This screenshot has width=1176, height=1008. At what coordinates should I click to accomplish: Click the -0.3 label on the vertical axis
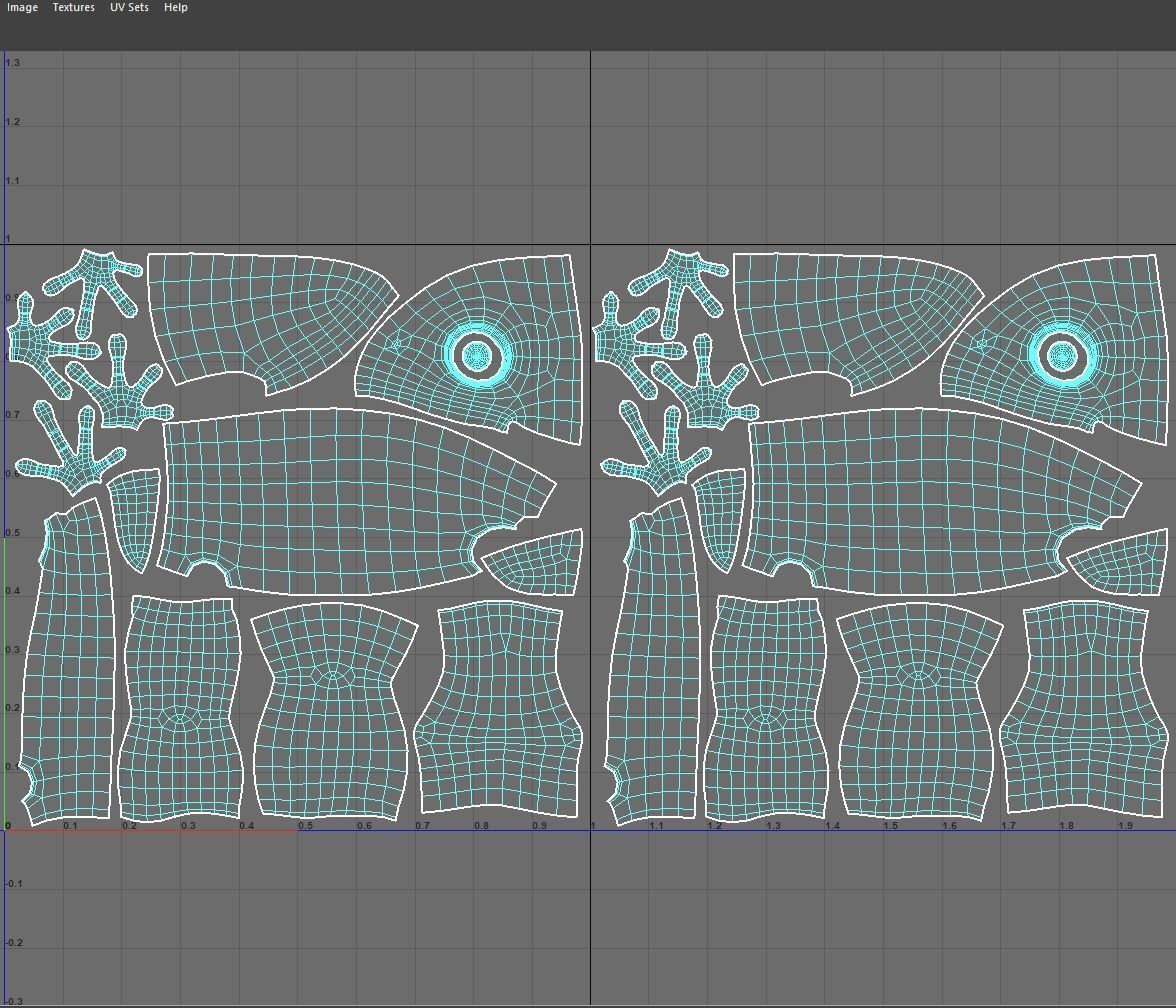coord(14,1001)
